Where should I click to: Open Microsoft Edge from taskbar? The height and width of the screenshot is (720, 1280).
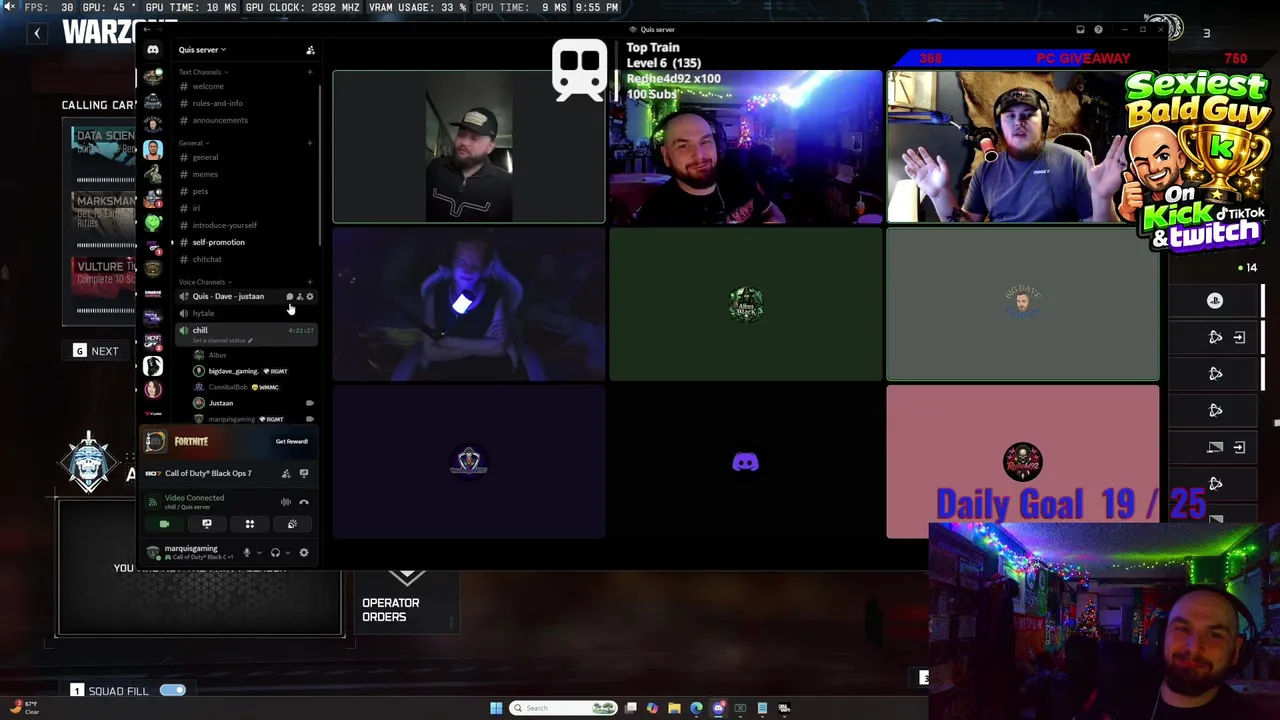697,708
